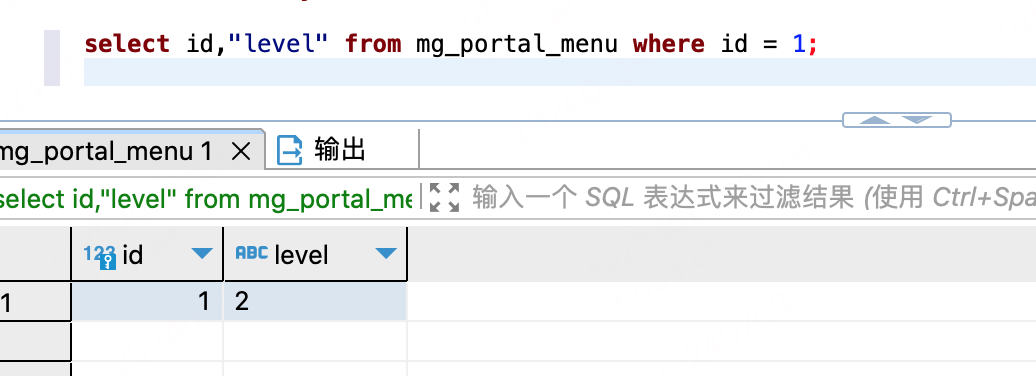Image resolution: width=1036 pixels, height=376 pixels.
Task: Click the ABC type icon of level column
Action: point(252,253)
